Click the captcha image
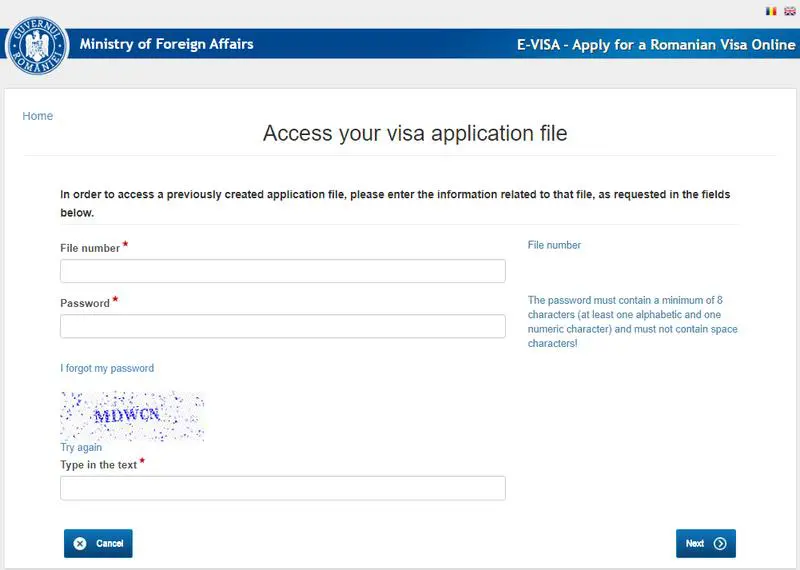Screen dimensions: 800x570 point(132,415)
